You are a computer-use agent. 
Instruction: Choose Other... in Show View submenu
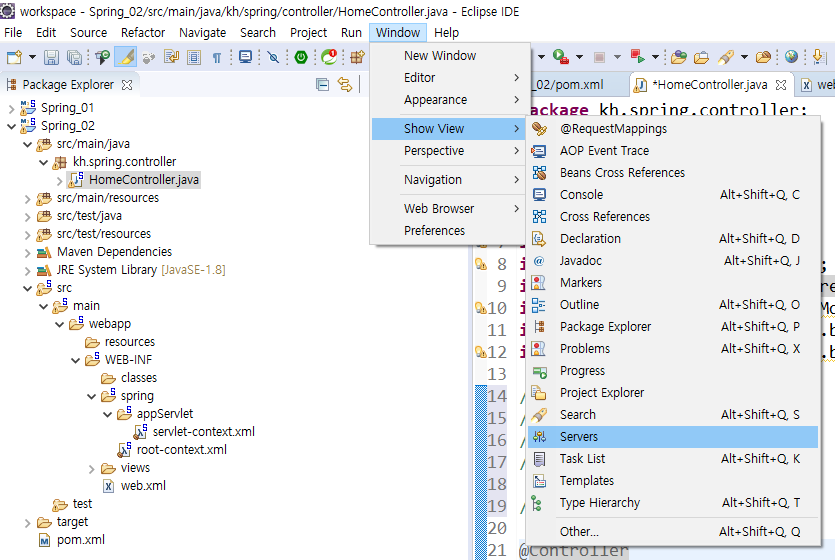(x=673, y=531)
